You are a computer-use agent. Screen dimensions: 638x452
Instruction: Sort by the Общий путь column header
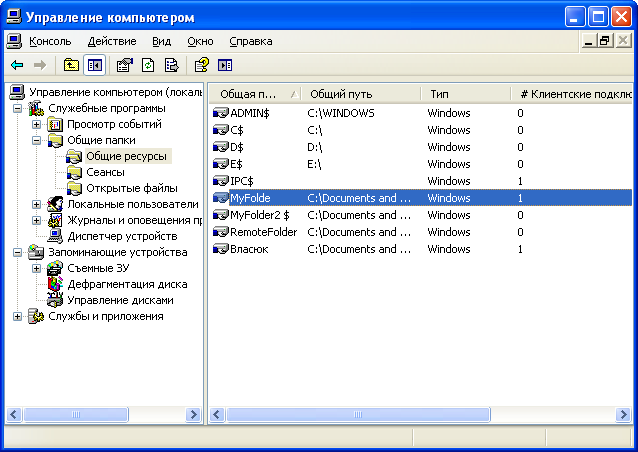pyautogui.click(x=361, y=94)
